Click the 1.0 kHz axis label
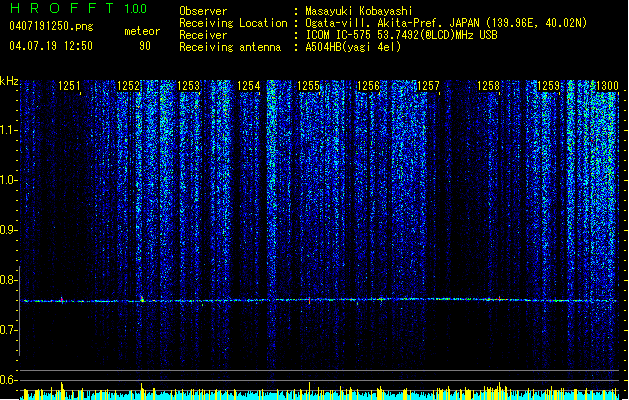629x400 pixels. pyautogui.click(x=9, y=180)
